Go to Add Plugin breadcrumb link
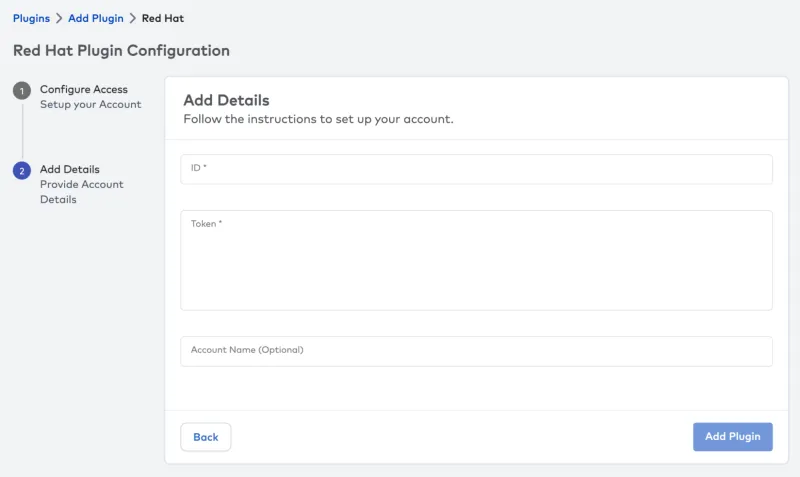Viewport: 800px width, 477px height. click(96, 18)
